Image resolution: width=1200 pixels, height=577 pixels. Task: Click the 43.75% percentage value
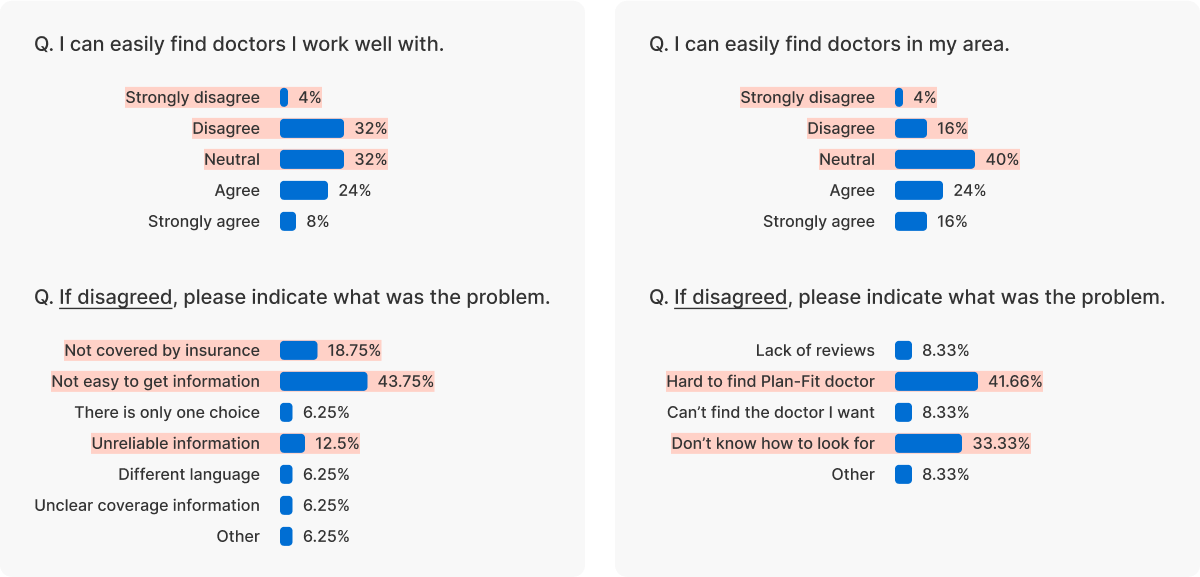[405, 381]
